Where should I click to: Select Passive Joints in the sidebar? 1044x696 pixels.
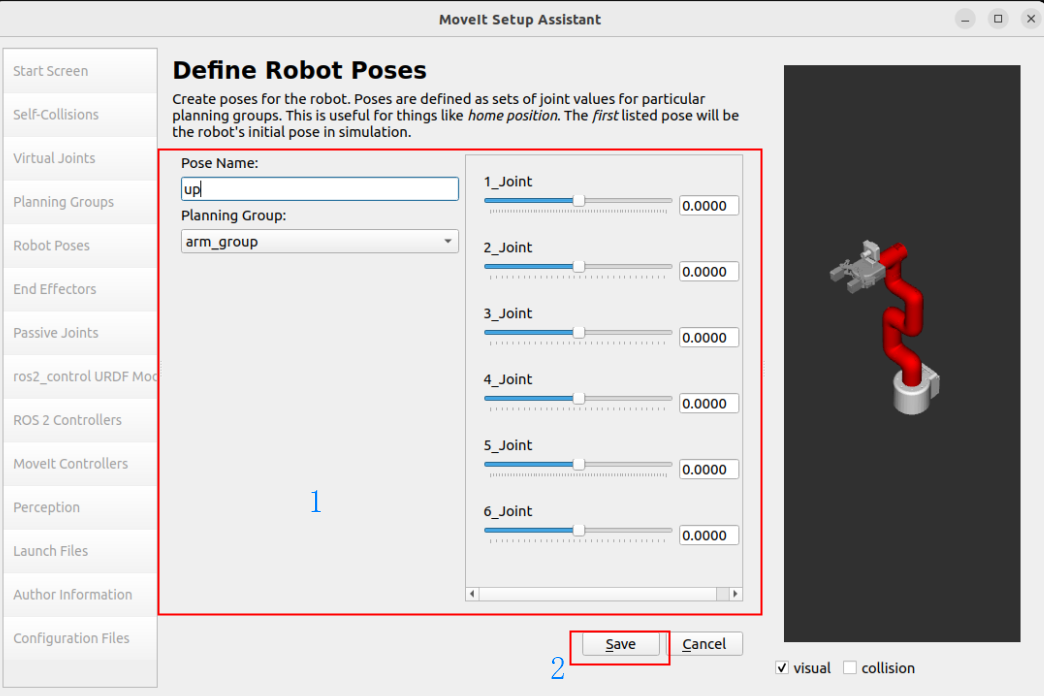point(80,333)
